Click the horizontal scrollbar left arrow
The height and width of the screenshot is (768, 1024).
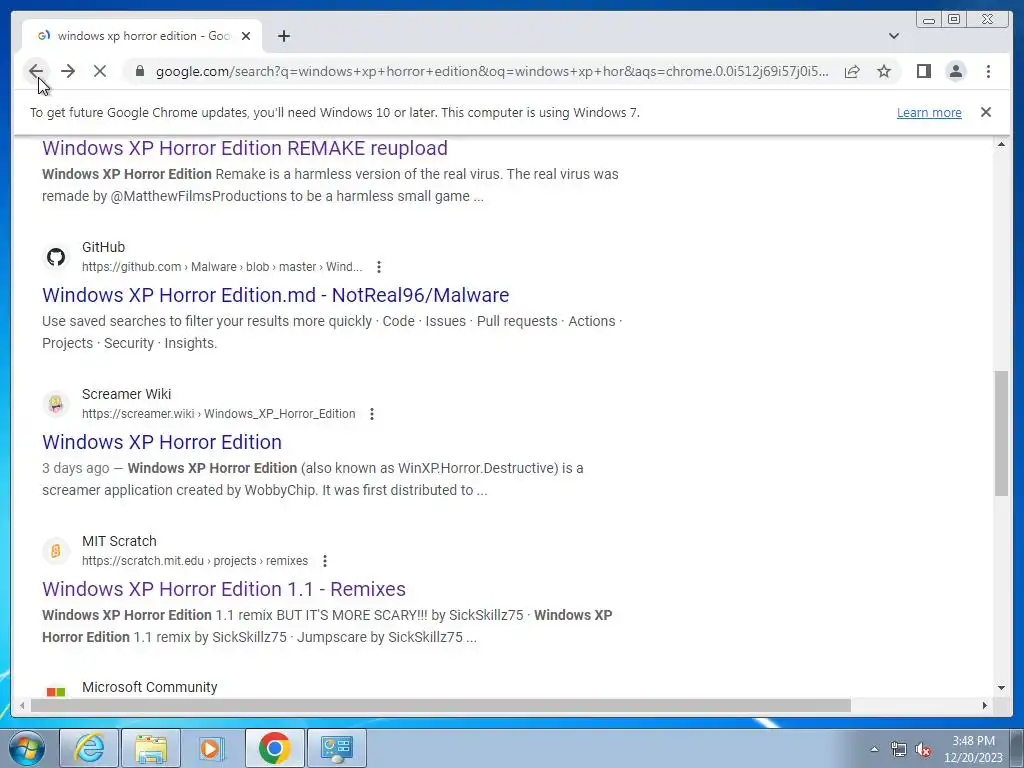(x=22, y=705)
